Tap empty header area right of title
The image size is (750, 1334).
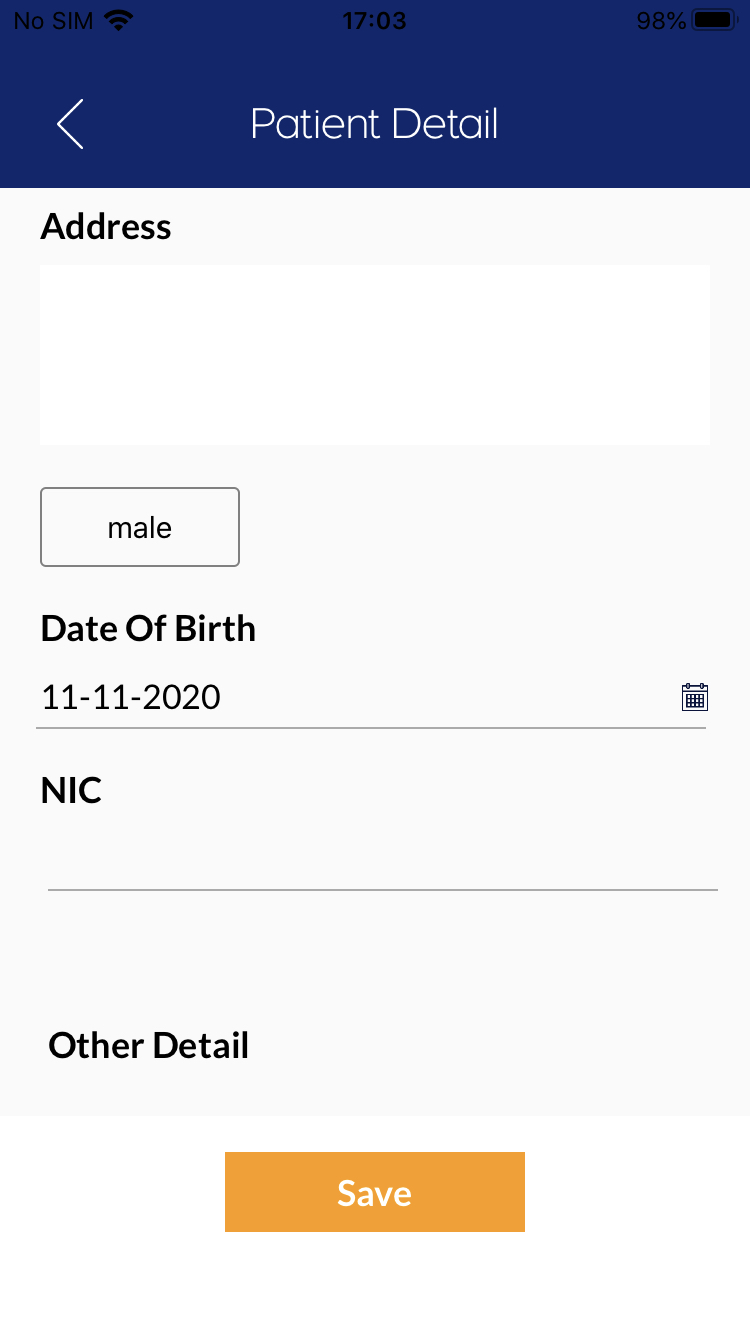[630, 124]
